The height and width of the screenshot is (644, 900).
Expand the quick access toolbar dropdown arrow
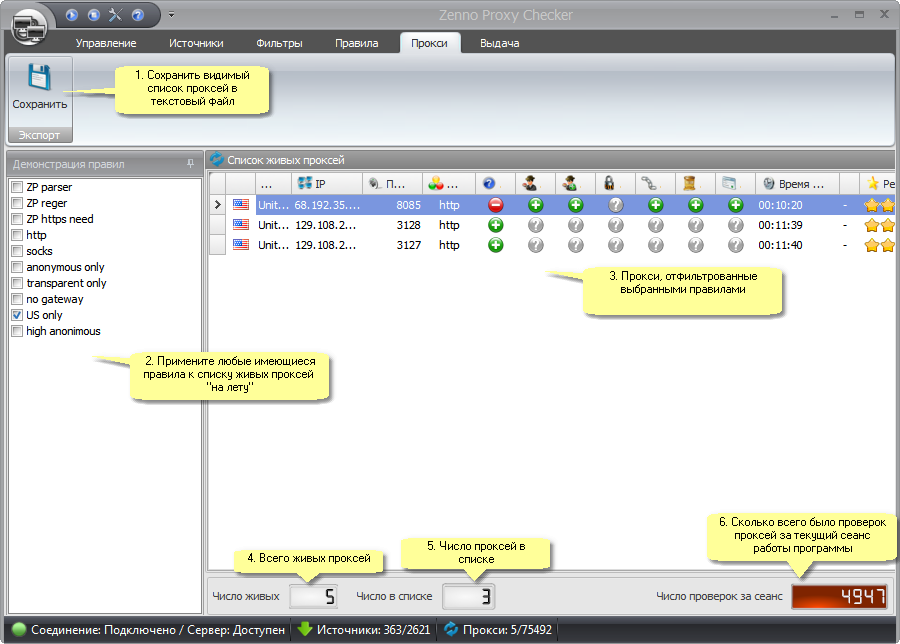coord(171,15)
